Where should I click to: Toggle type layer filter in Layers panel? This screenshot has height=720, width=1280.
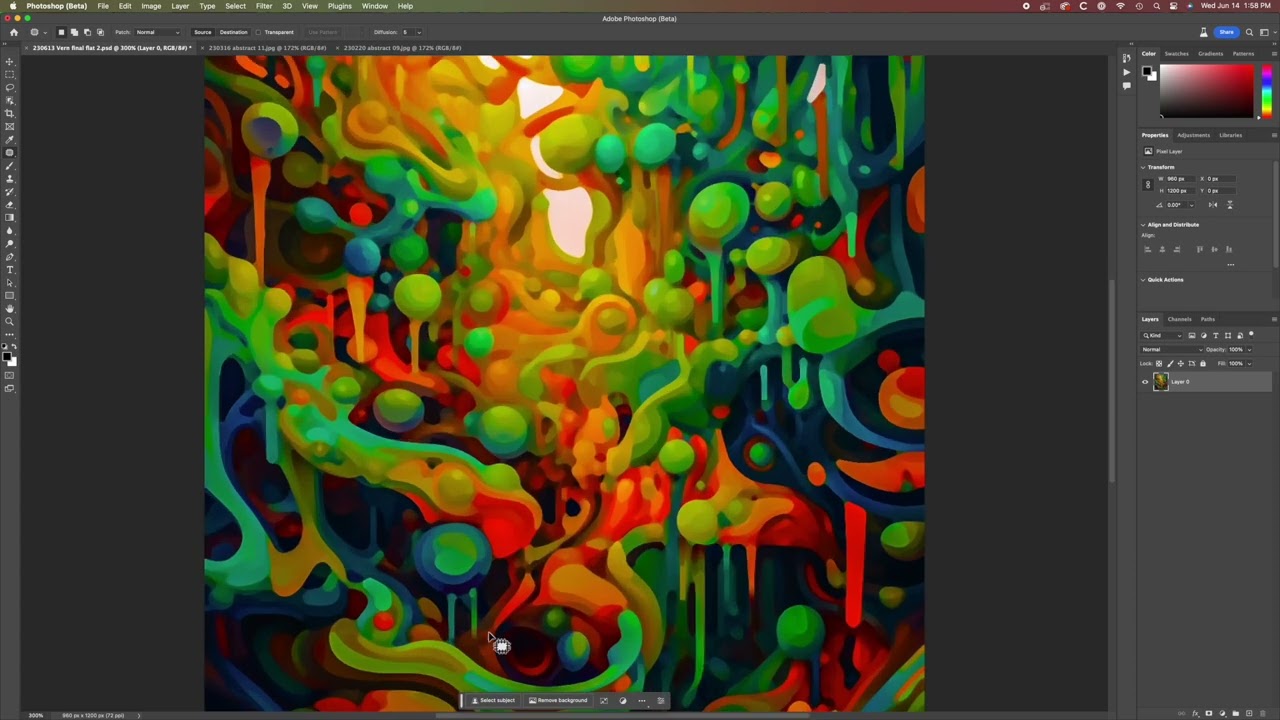click(x=1216, y=335)
